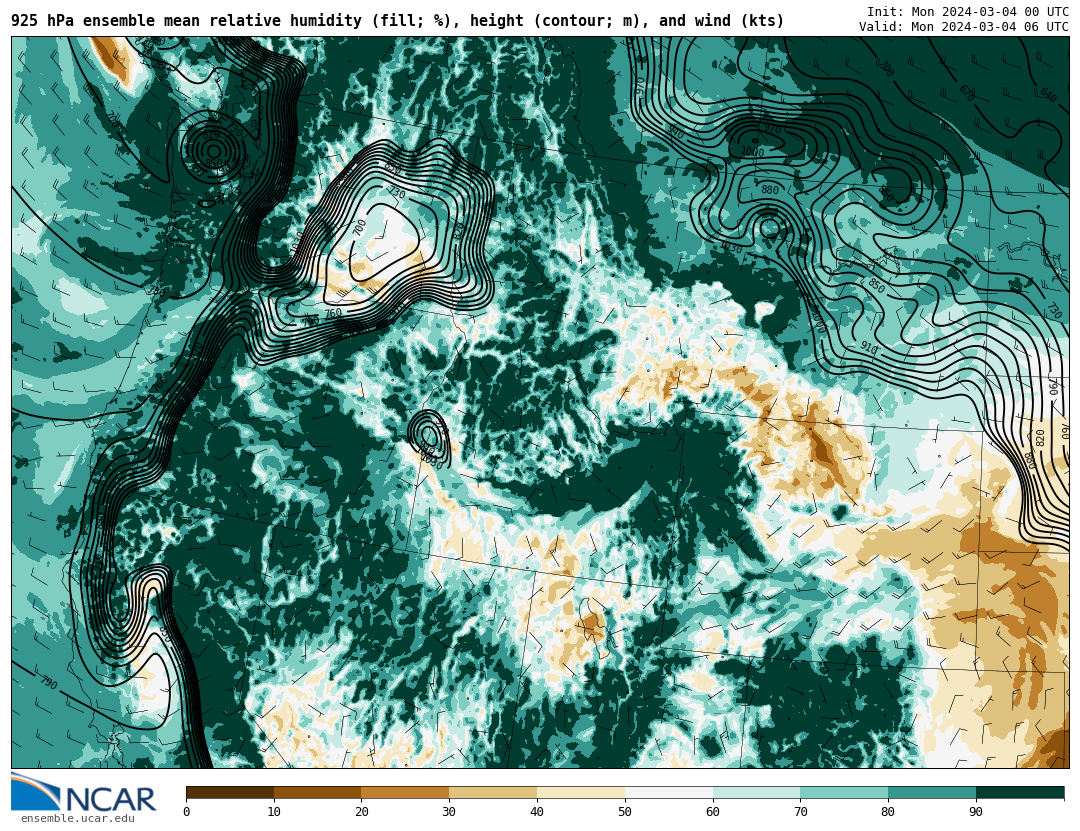The image size is (1080, 831).
Task: Click the 730 contour label in the closed low
Action: [x=397, y=194]
